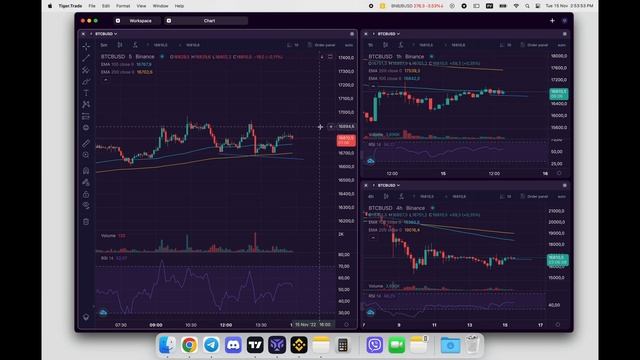Toggle auto scale on the 4h chart
The width and height of the screenshot is (640, 360).
562,197
